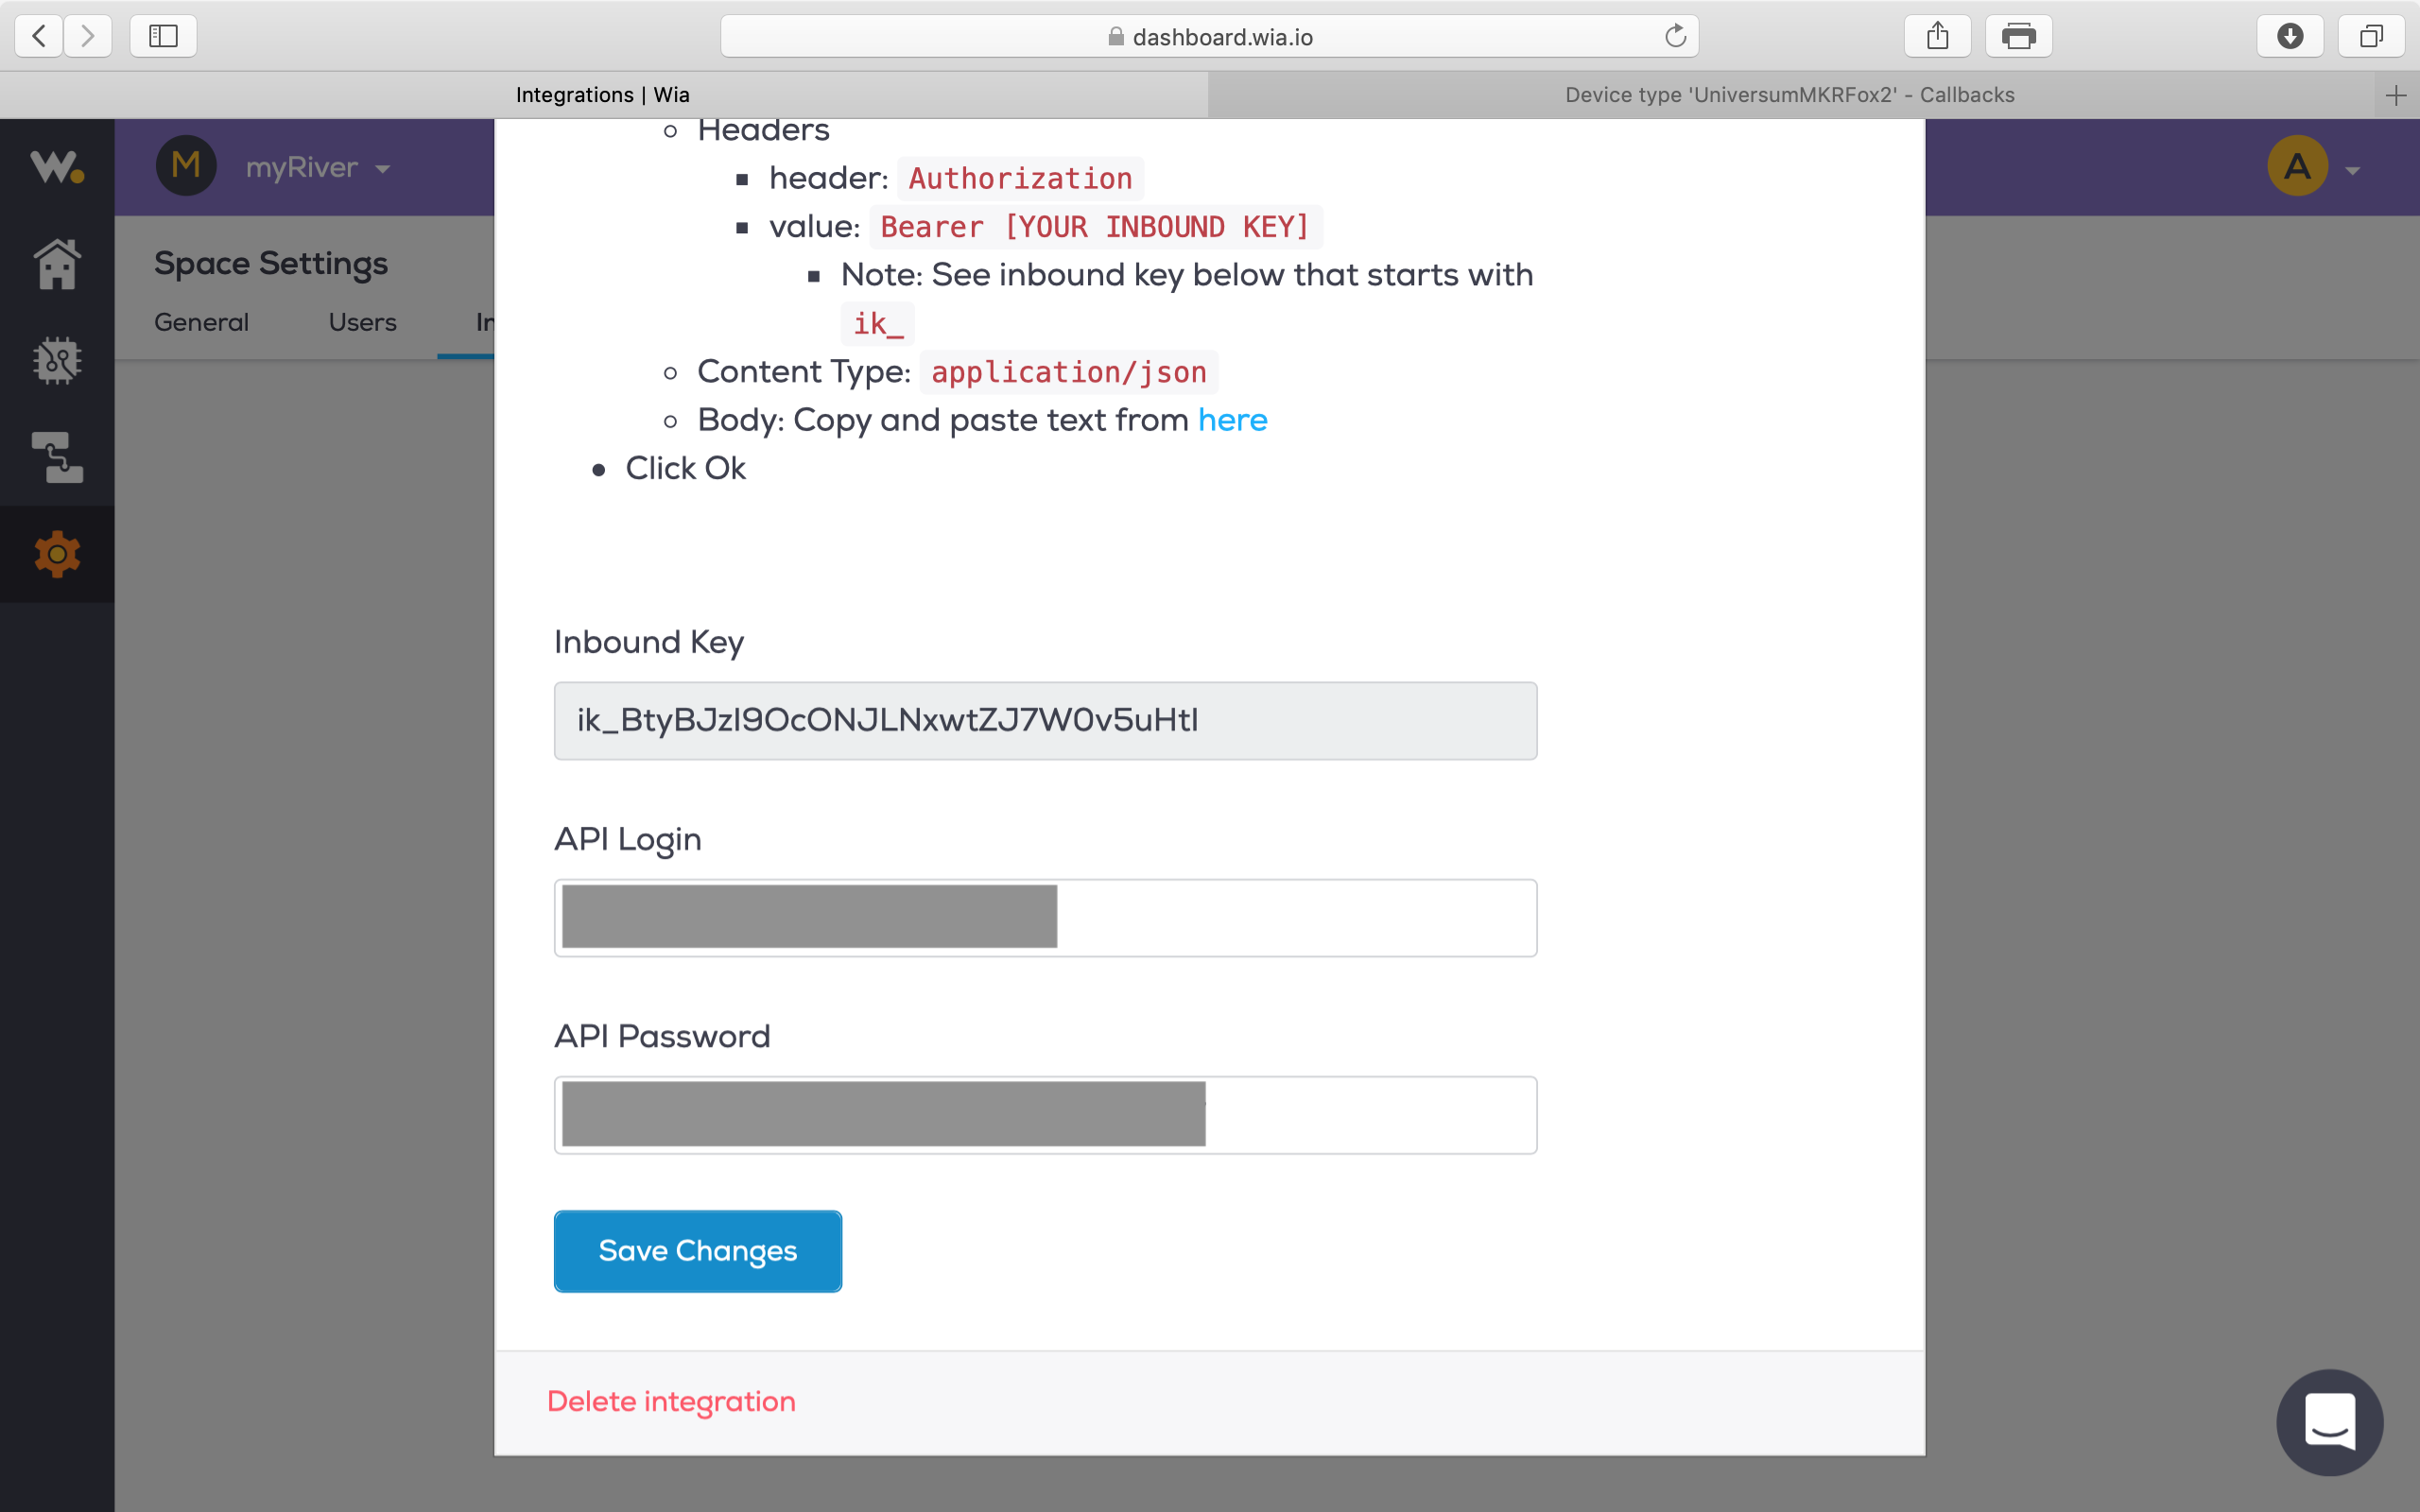Screen dimensions: 2420x1512
Task: Click the Wia logo icon
Action: click(57, 167)
